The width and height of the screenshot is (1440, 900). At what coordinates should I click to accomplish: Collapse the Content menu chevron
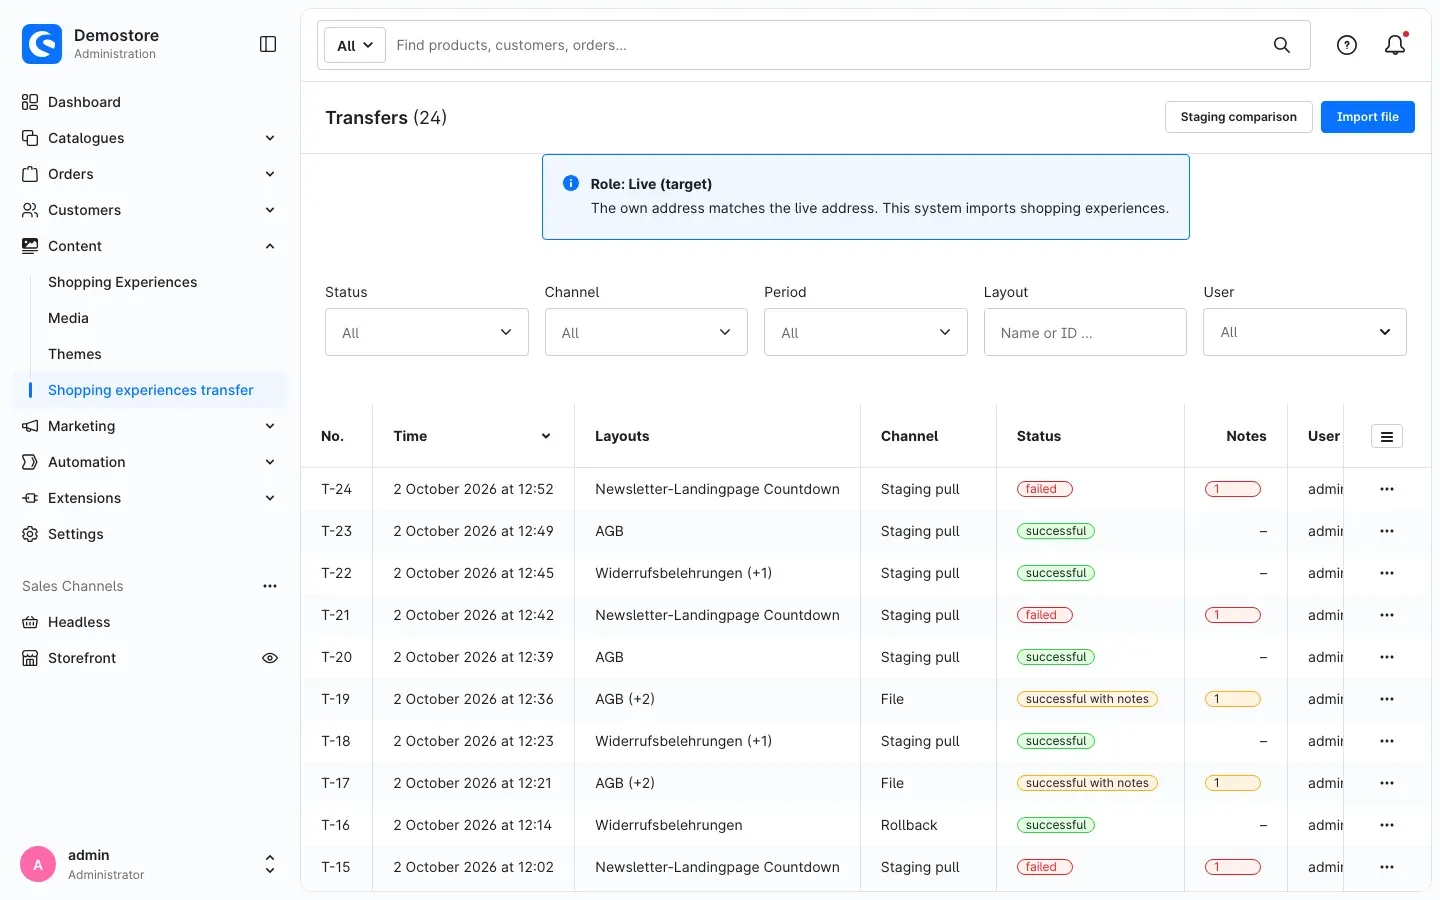(270, 246)
